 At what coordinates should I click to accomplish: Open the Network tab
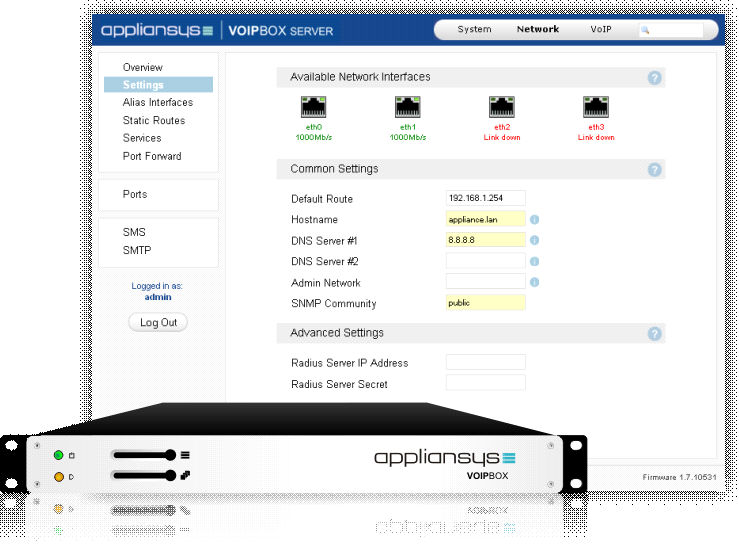538,29
